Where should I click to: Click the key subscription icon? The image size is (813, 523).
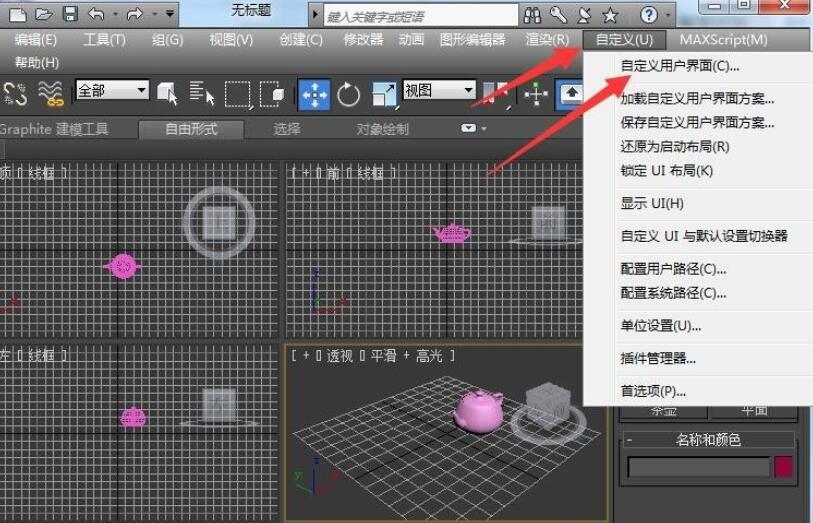558,16
